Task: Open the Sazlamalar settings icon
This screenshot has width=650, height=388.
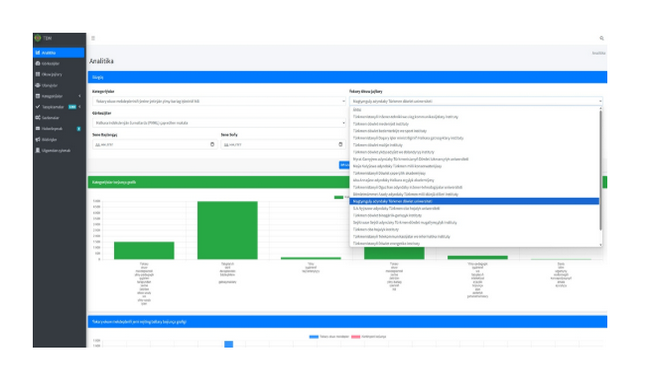Action: click(38, 118)
